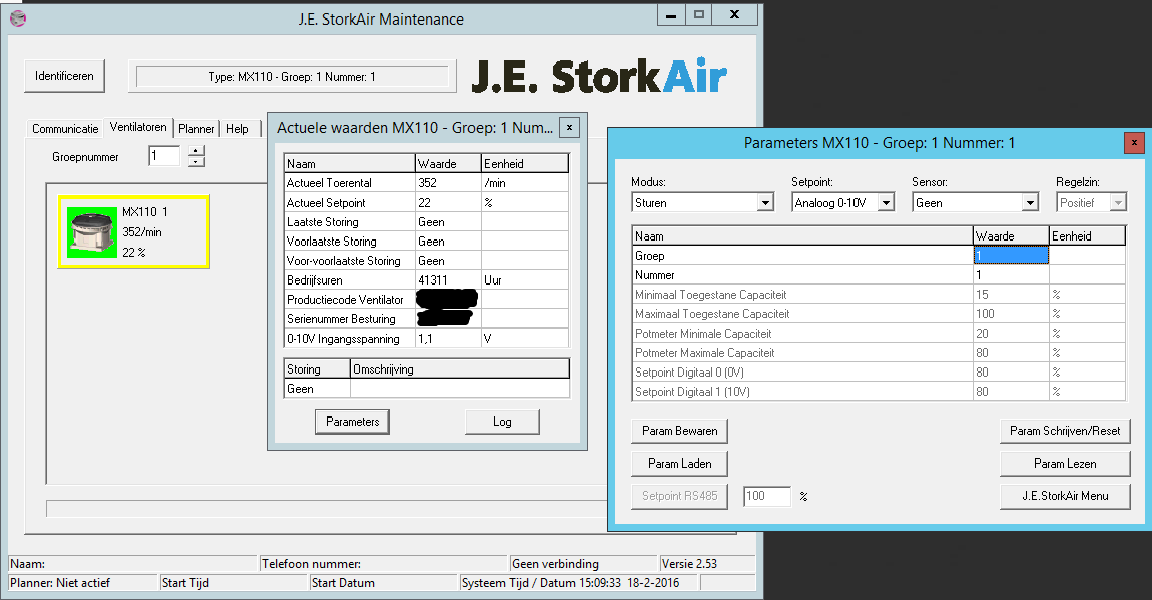Click the Omschrijving column header

click(x=460, y=369)
